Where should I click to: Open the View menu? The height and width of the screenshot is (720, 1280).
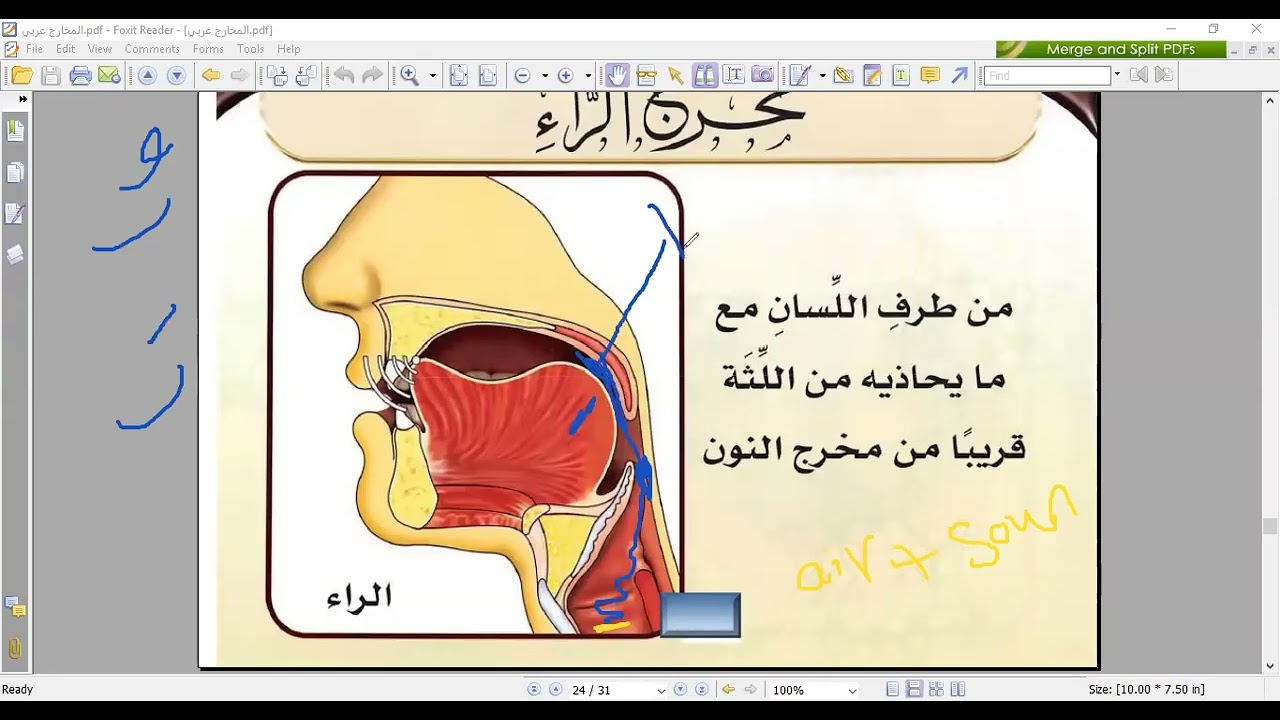pos(100,49)
